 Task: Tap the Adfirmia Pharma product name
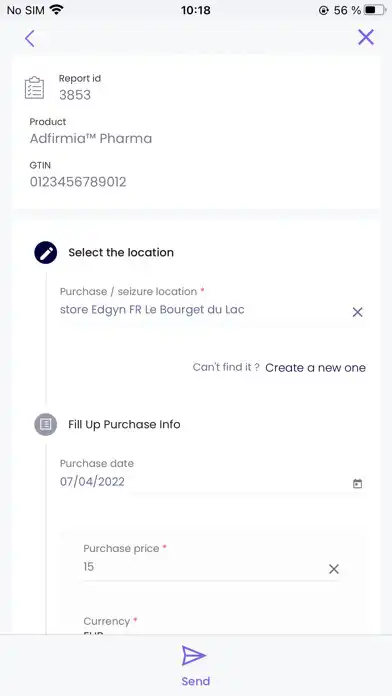pyautogui.click(x=91, y=139)
